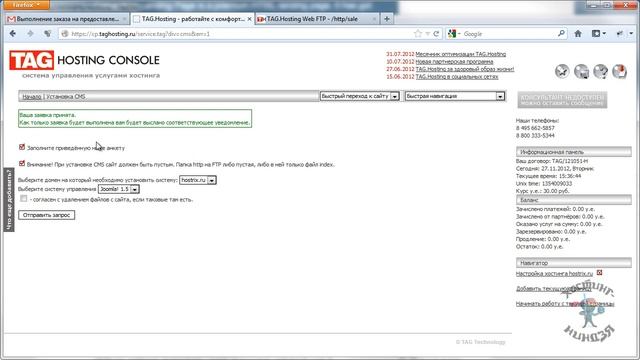Screen dimensions: 640x360
Task: Open 'TAG.Hosting в социальных сетях' link
Action: [457, 77]
